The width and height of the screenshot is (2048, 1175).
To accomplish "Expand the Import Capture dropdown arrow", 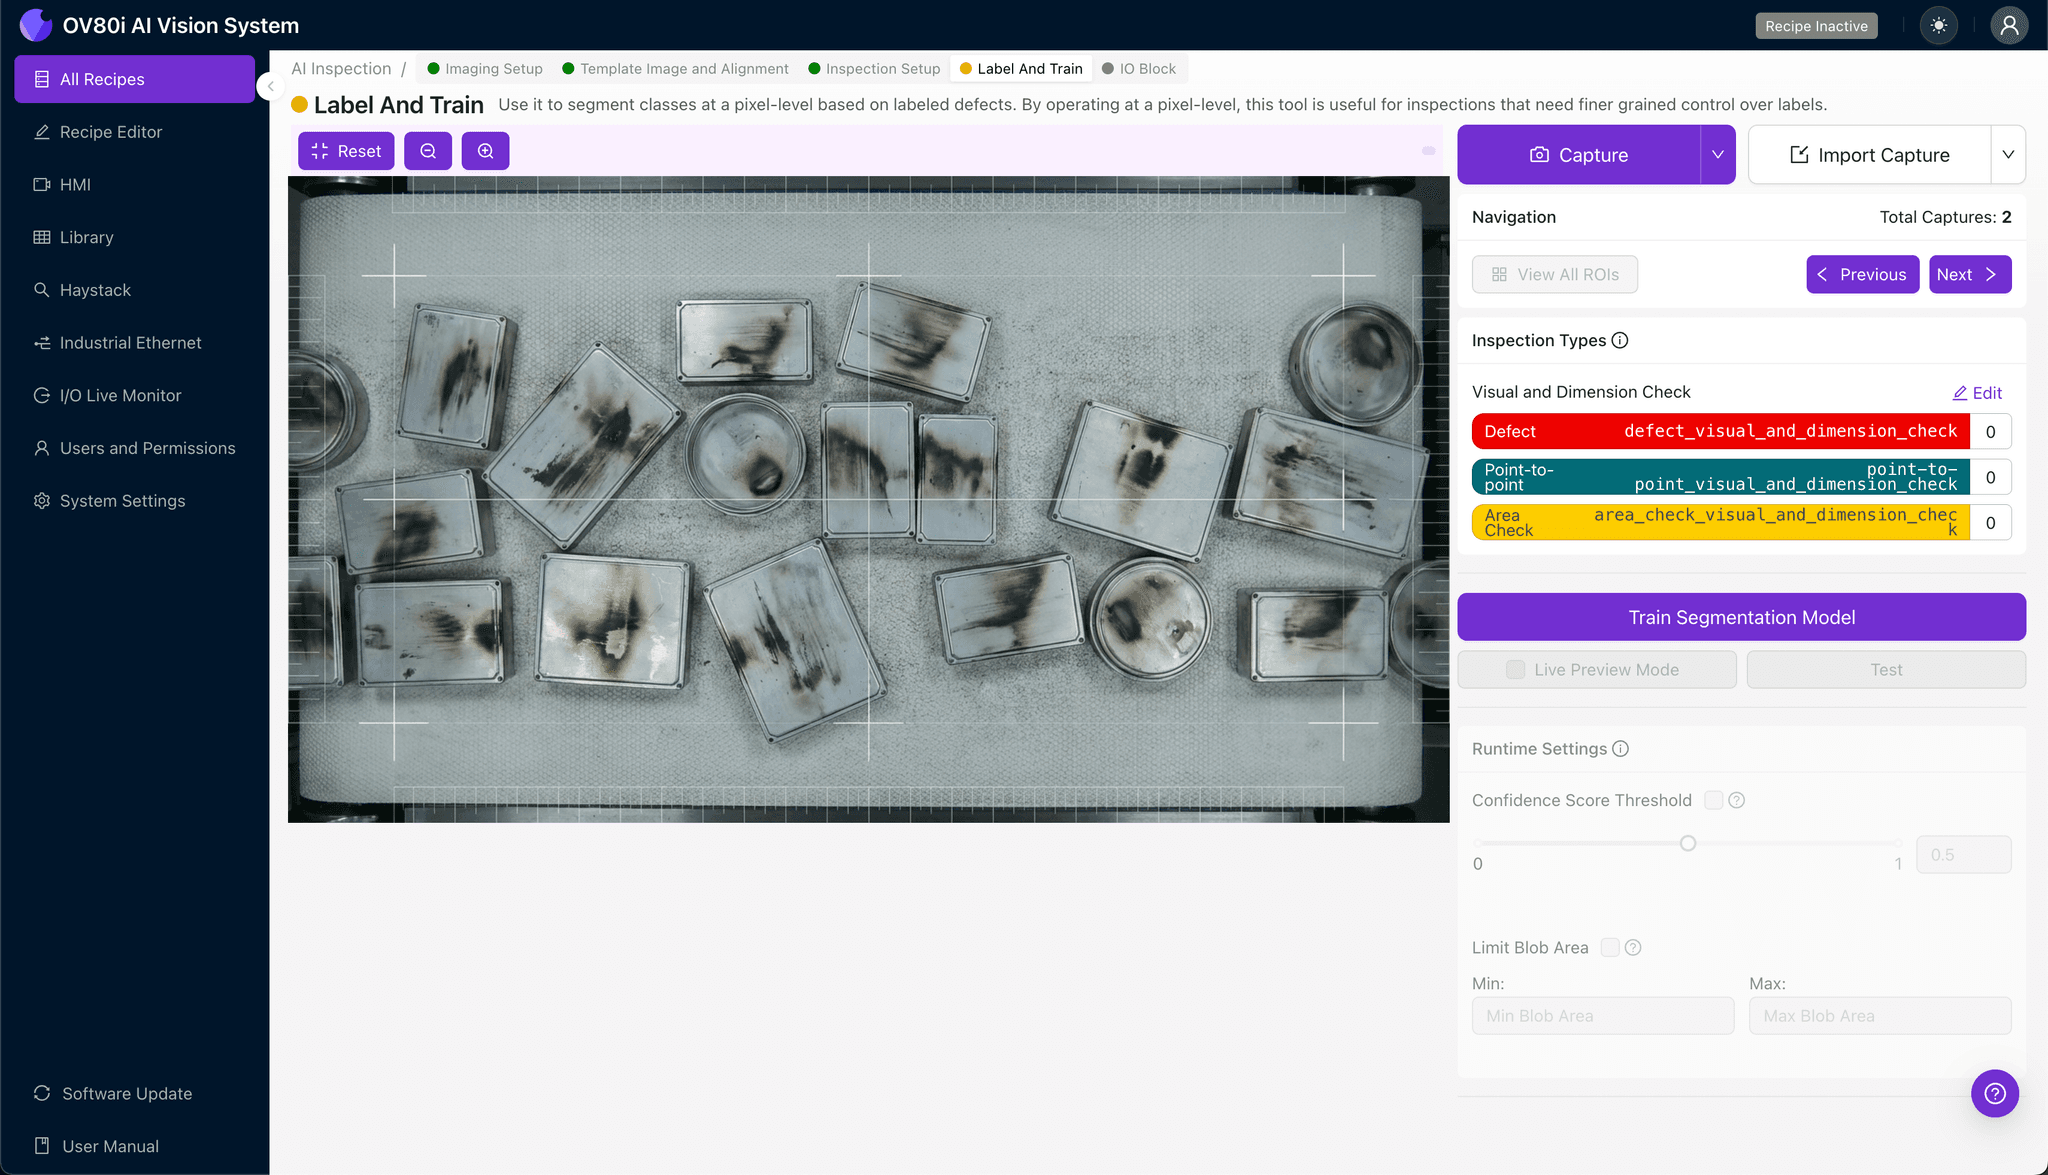I will pos(2007,155).
